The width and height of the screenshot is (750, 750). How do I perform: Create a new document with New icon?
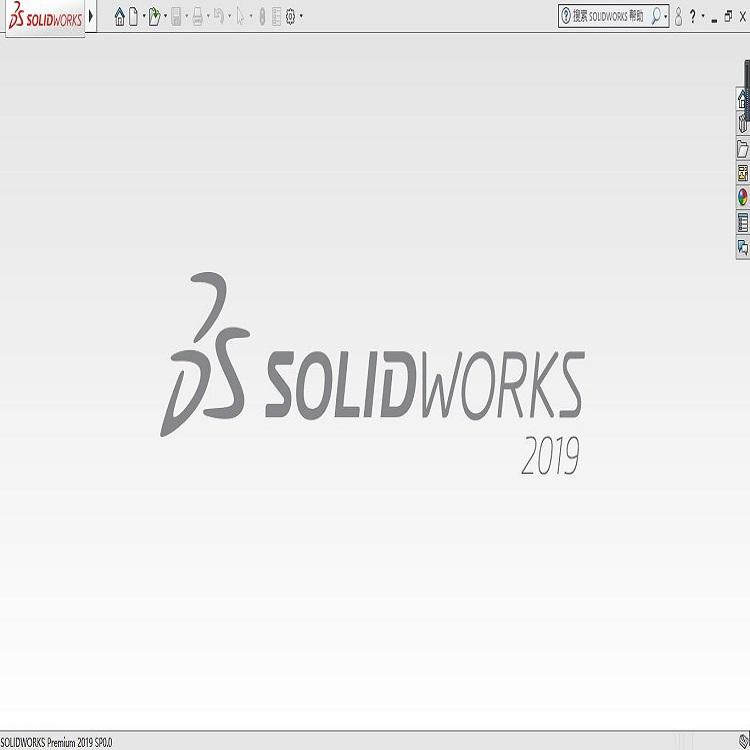click(x=134, y=16)
